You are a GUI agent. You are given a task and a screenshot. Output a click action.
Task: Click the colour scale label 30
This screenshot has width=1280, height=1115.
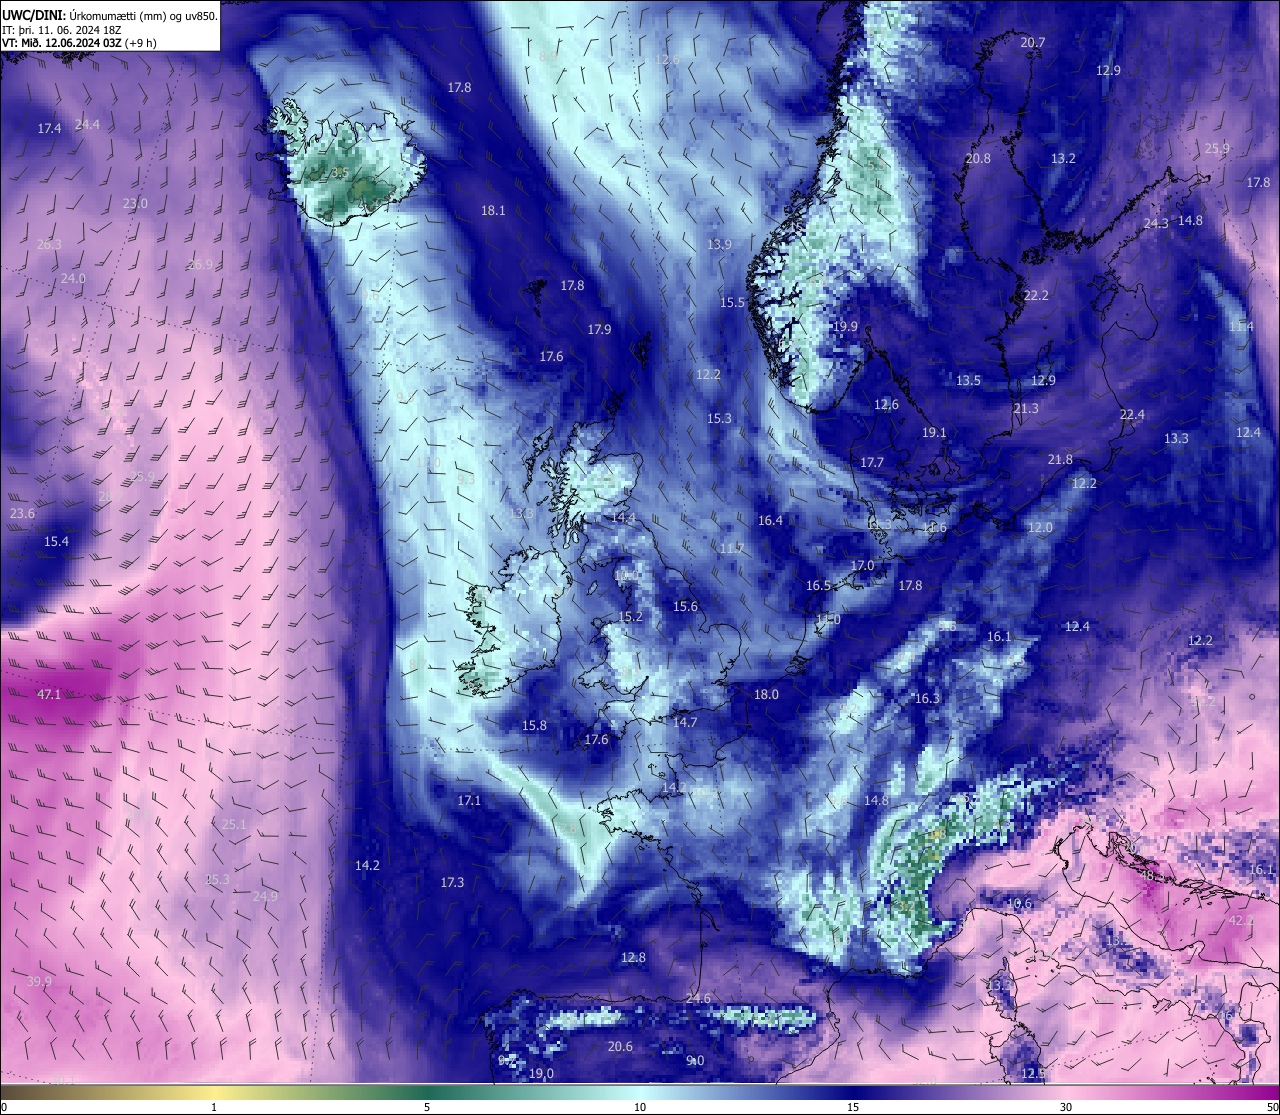pyautogui.click(x=1066, y=1106)
